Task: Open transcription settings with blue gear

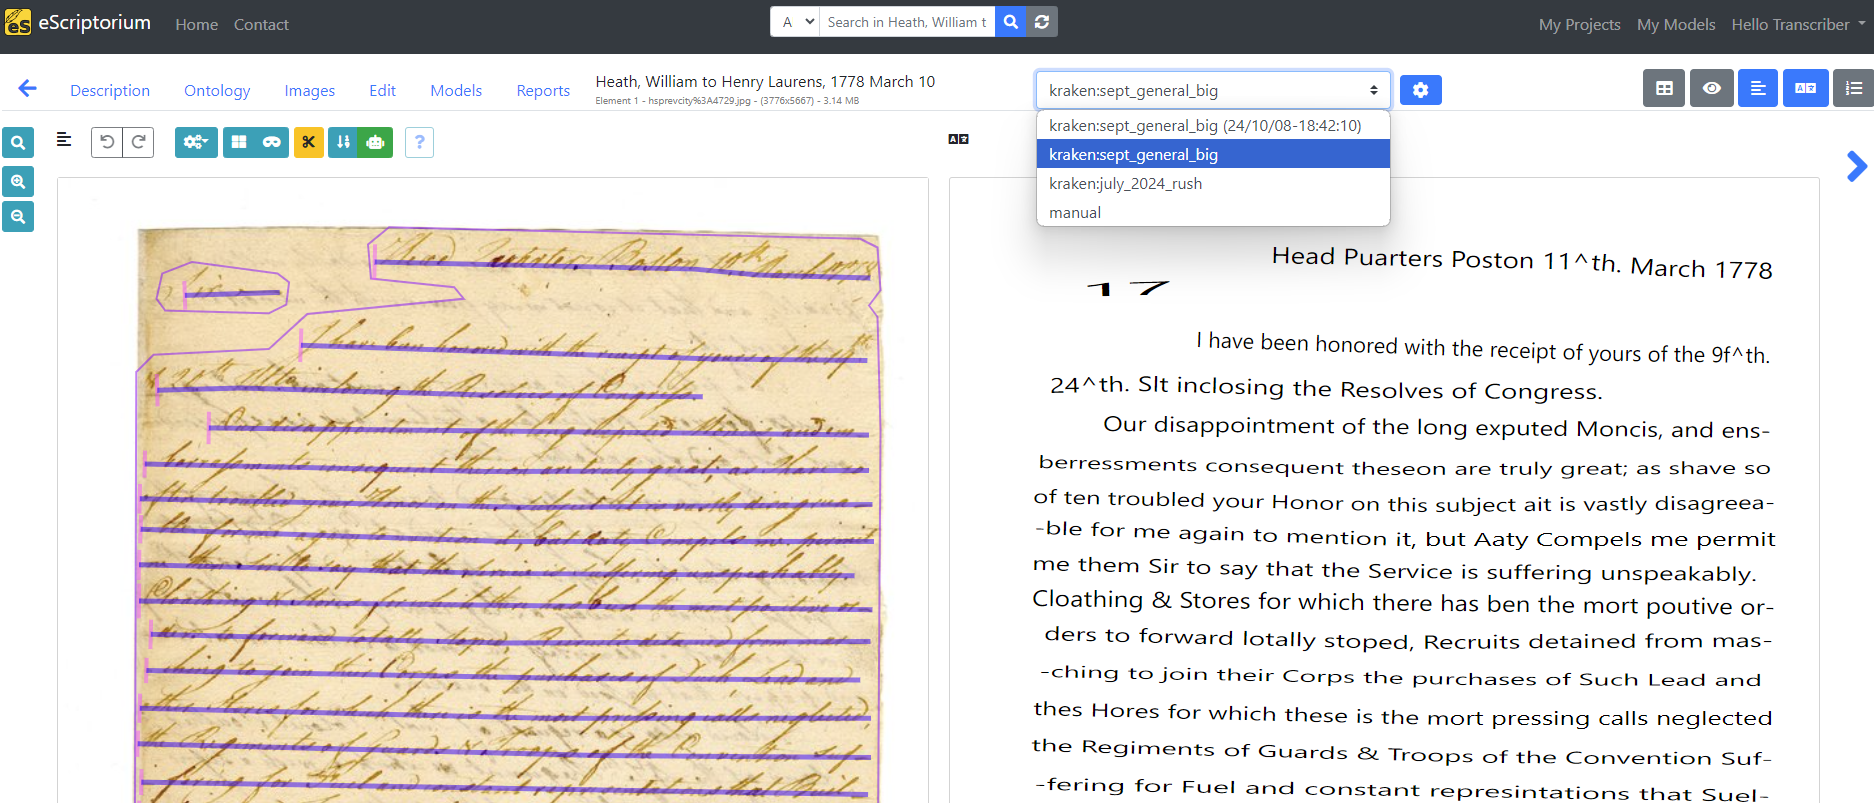Action: [1421, 90]
